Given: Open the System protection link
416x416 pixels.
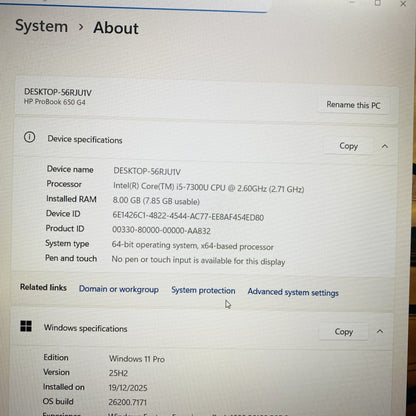Looking at the screenshot, I should pyautogui.click(x=203, y=290).
